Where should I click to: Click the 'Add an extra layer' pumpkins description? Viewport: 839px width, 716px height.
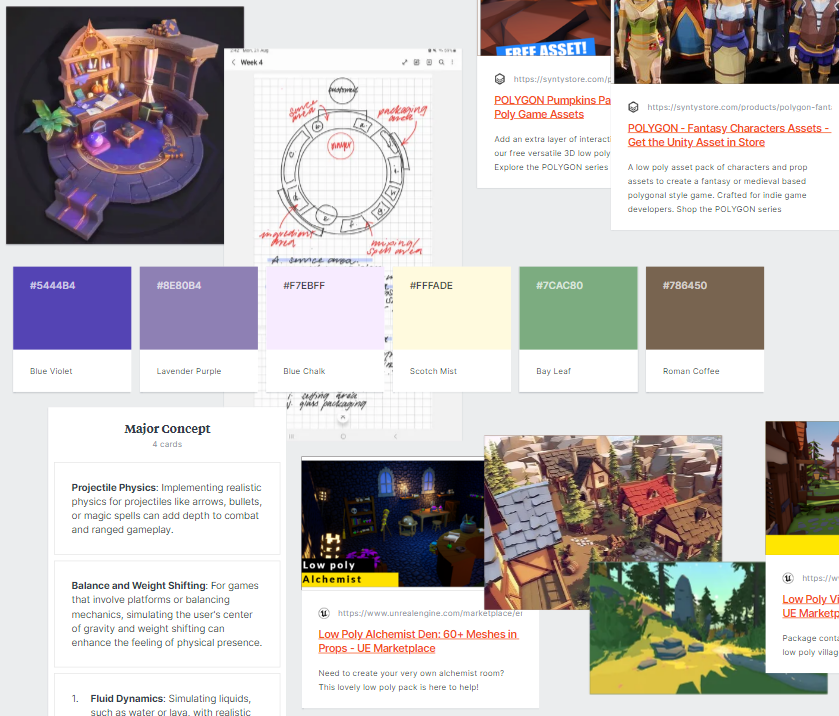pos(552,153)
